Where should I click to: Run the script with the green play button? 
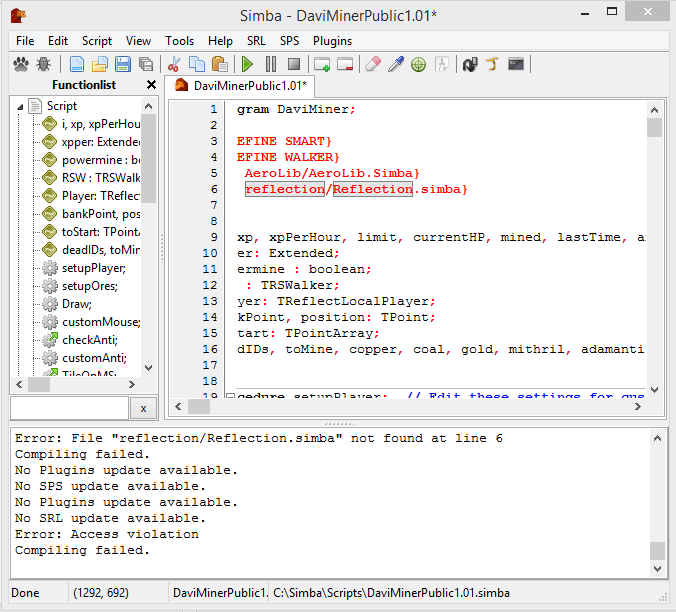247,65
